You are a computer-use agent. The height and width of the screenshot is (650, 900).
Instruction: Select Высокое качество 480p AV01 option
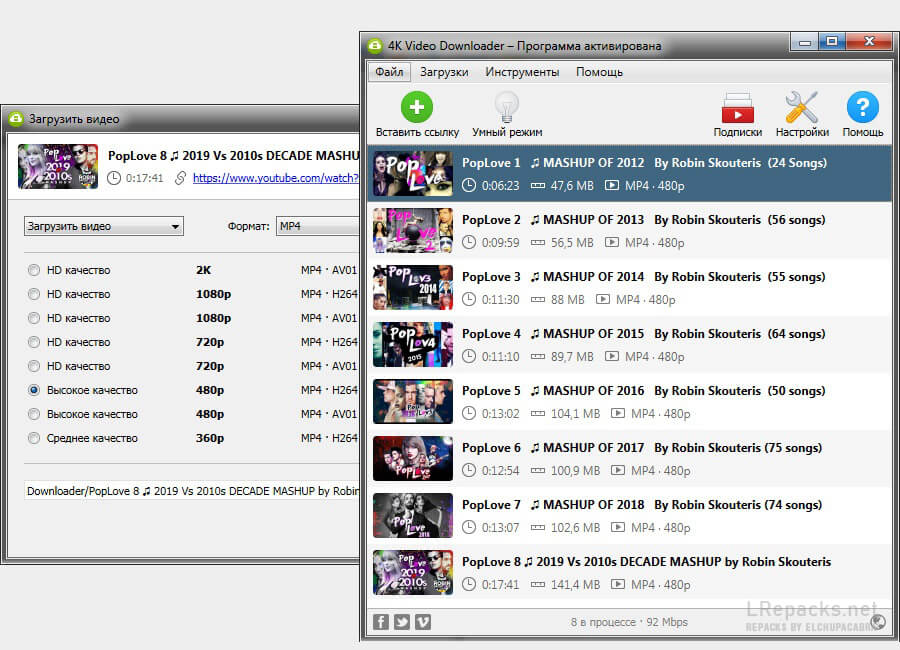(x=34, y=414)
